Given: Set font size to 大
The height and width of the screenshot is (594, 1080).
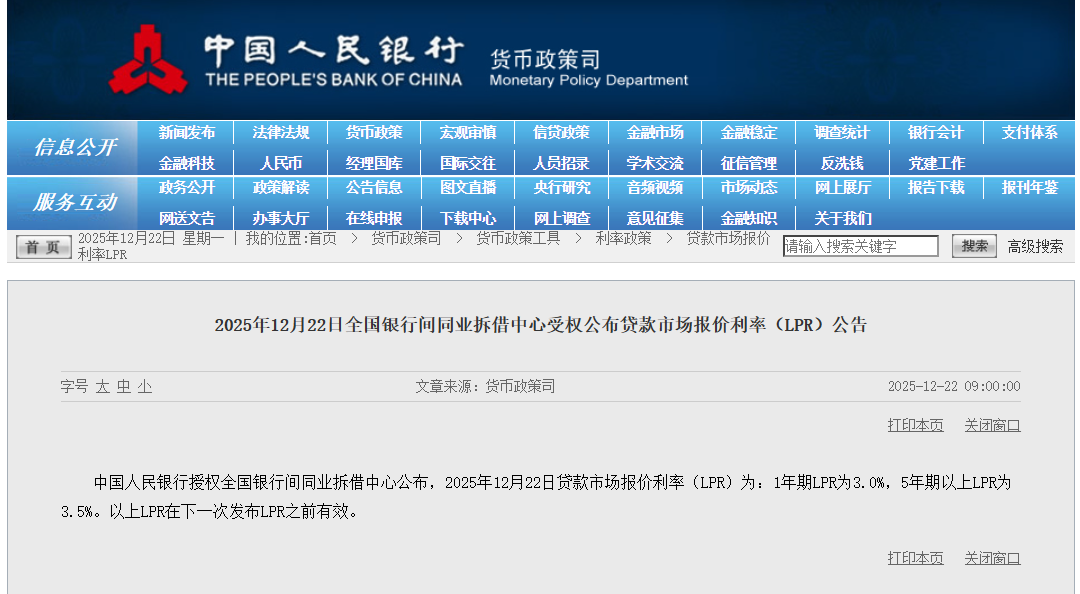Looking at the screenshot, I should pyautogui.click(x=102, y=386).
